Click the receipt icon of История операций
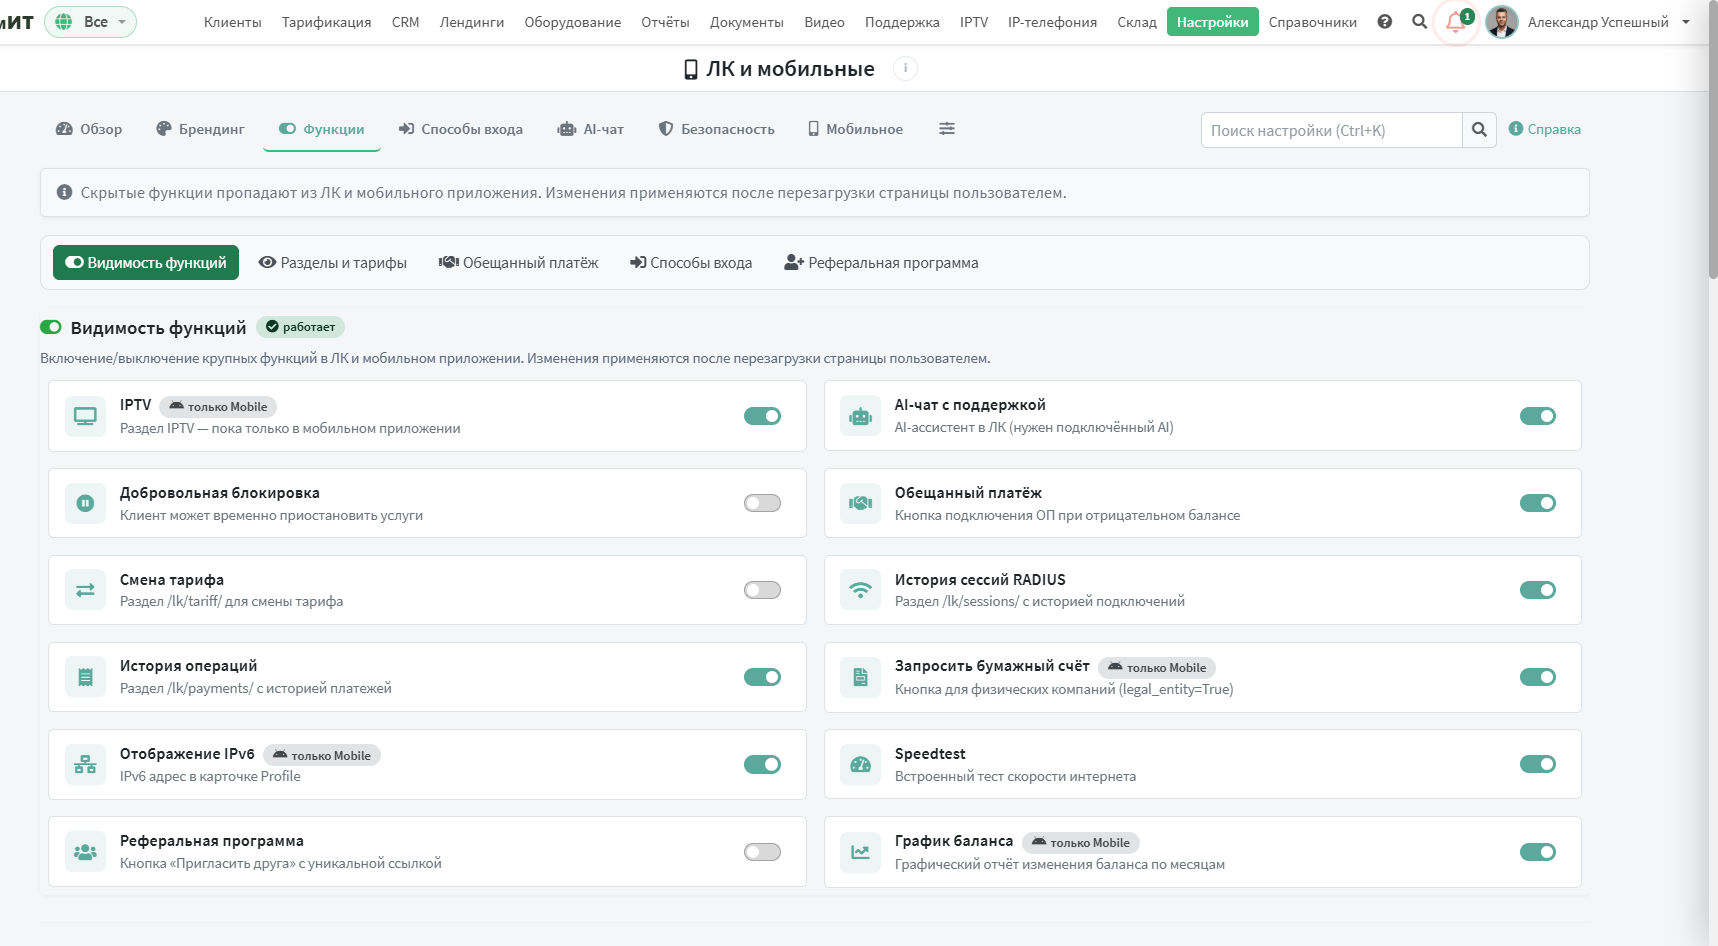The height and width of the screenshot is (946, 1718). [85, 677]
